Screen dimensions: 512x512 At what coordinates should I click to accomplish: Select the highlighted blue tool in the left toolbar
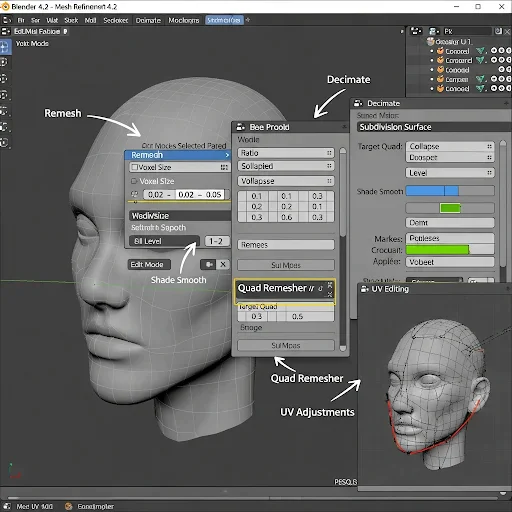coord(5,47)
